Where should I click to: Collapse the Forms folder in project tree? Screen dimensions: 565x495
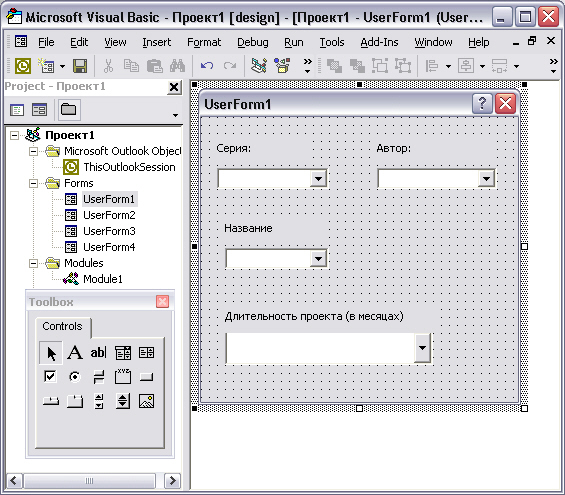point(33,183)
